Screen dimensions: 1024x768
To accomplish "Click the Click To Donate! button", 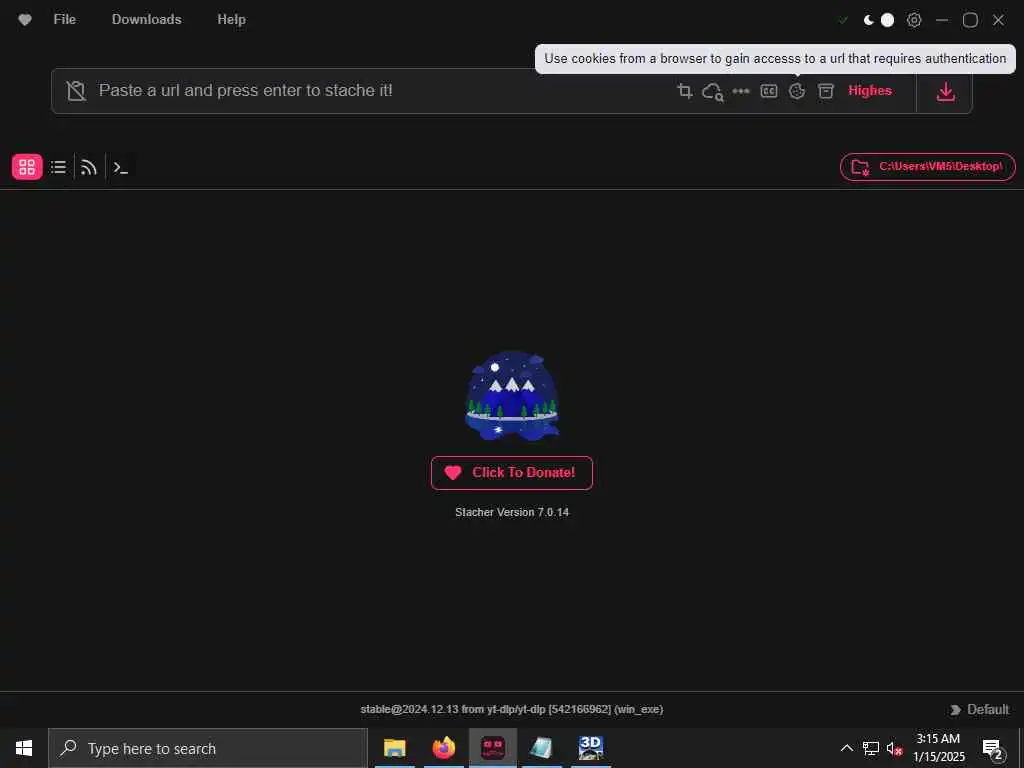I will tap(511, 473).
